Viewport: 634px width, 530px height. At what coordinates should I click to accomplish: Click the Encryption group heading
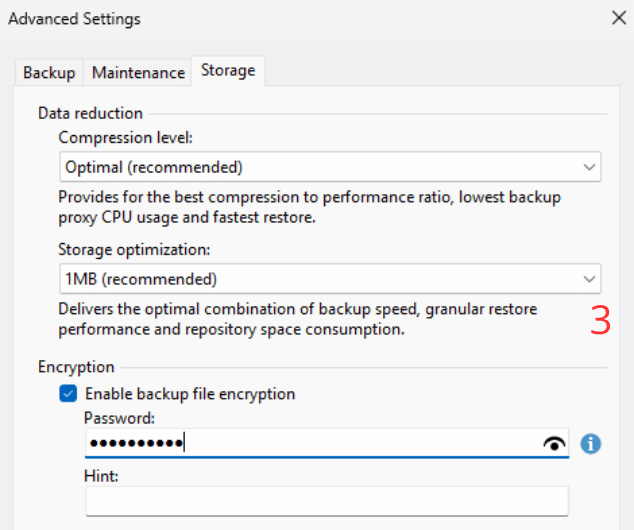click(x=76, y=367)
